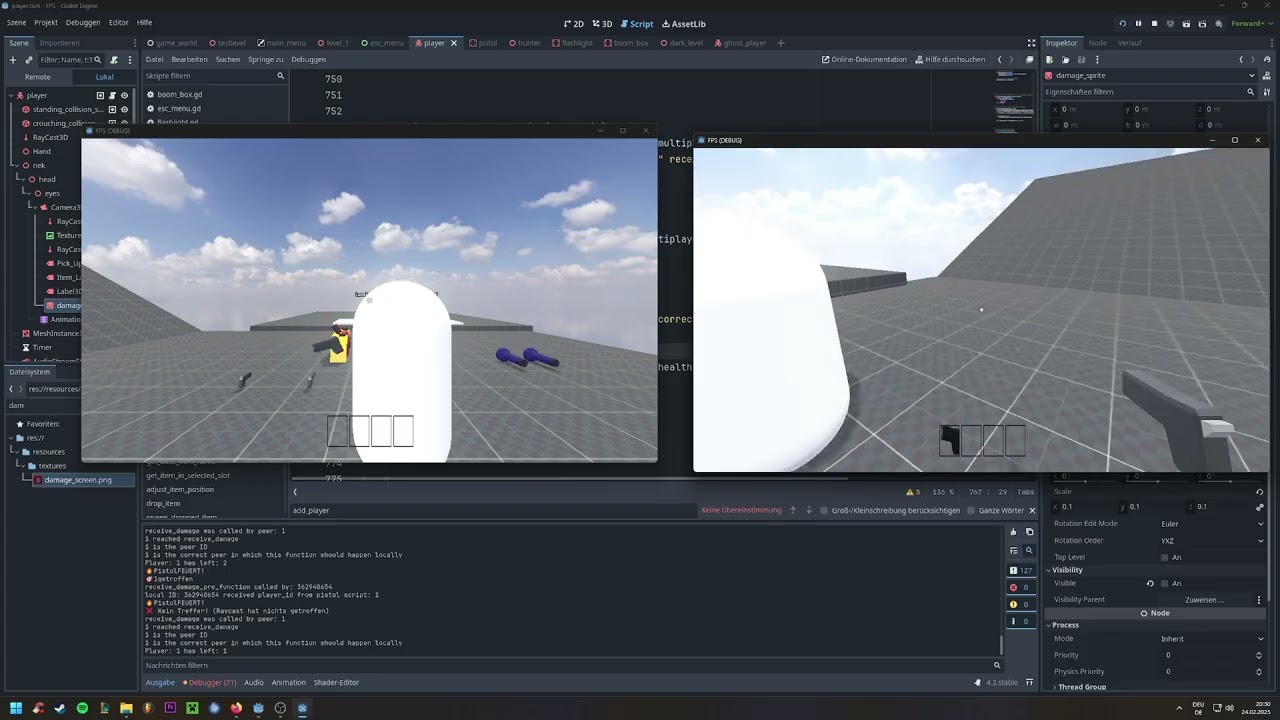Open the Windows Start menu
The image size is (1280, 720).
point(16,708)
